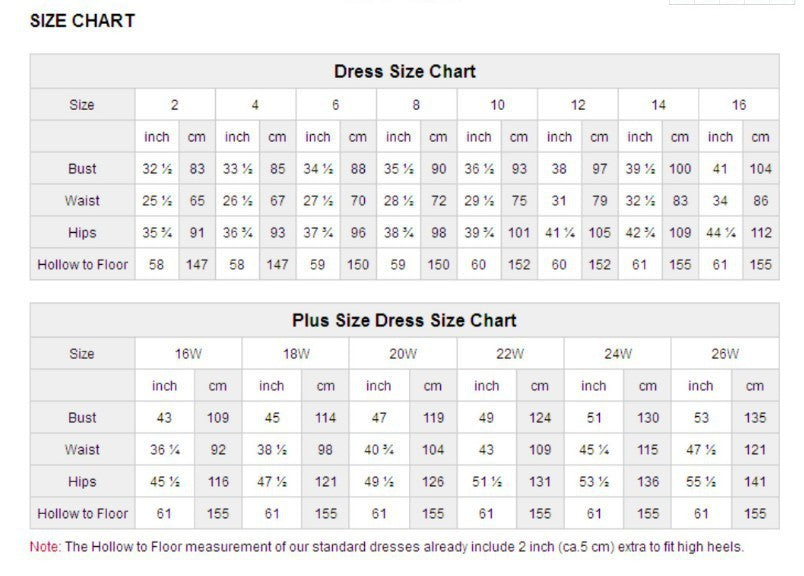Screen dimensions: 804x576
Task: Click the hips value 141 under size 26W
Action: [756, 482]
